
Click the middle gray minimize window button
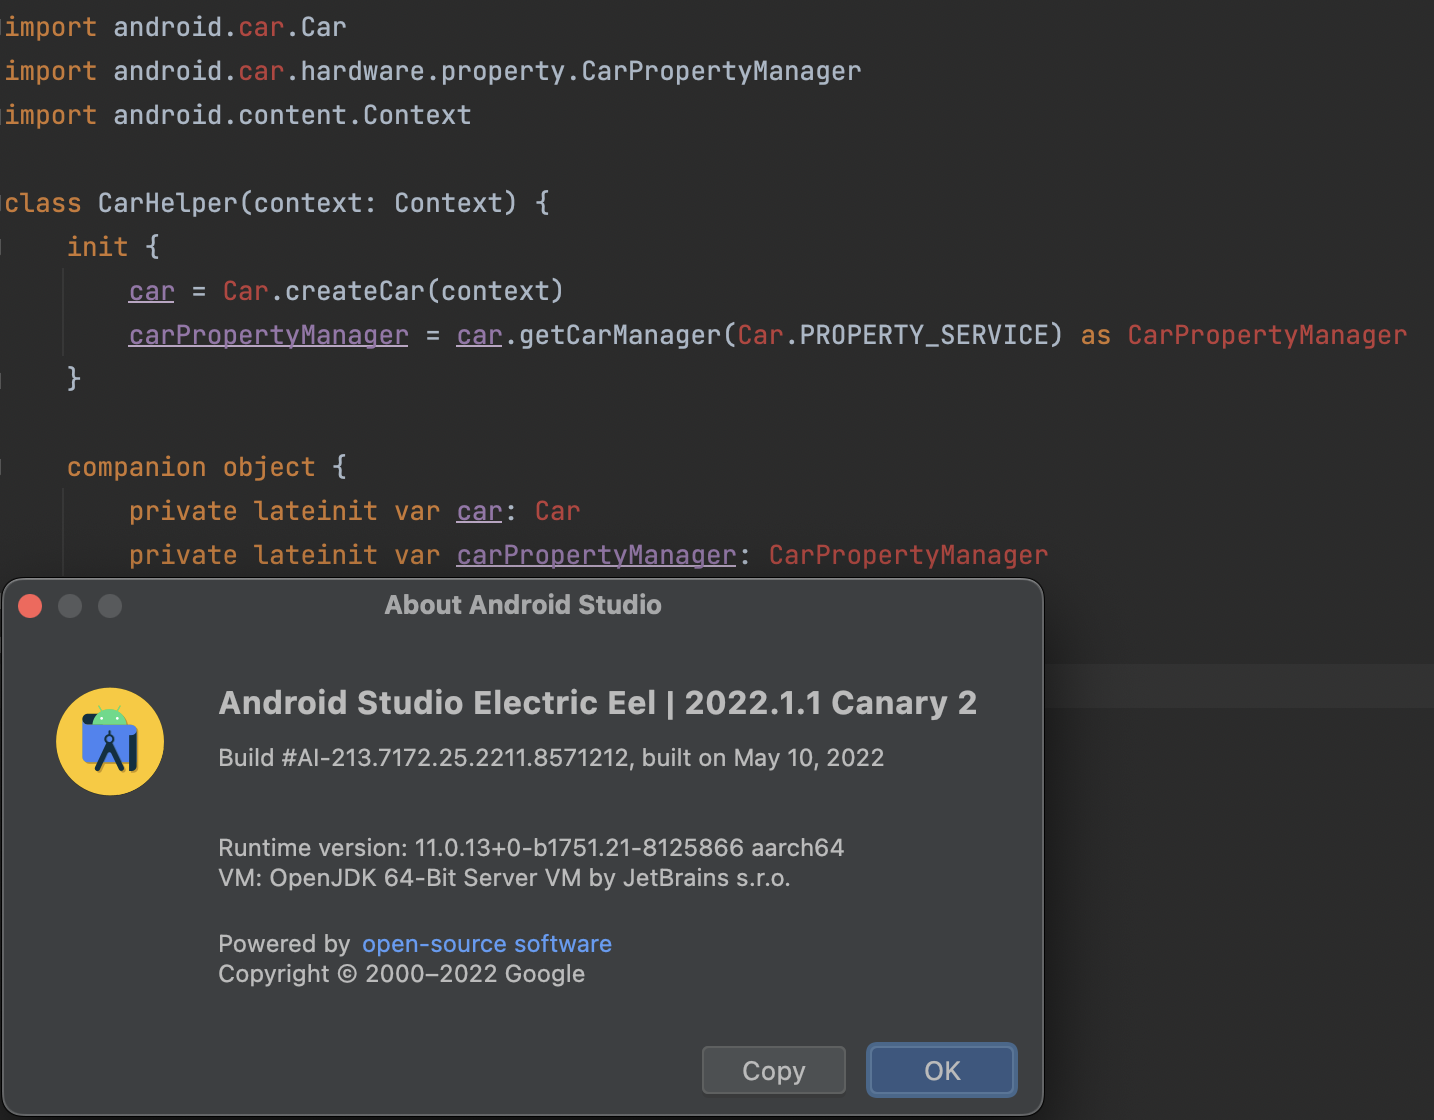click(x=70, y=606)
